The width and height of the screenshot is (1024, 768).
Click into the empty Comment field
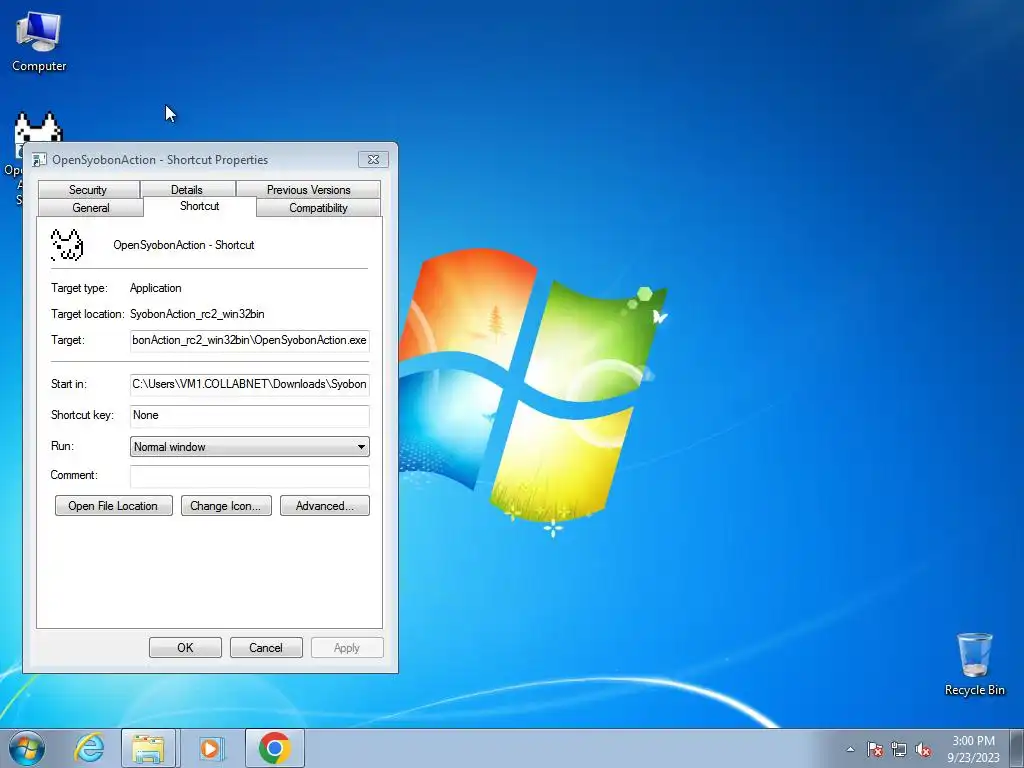tap(249, 475)
